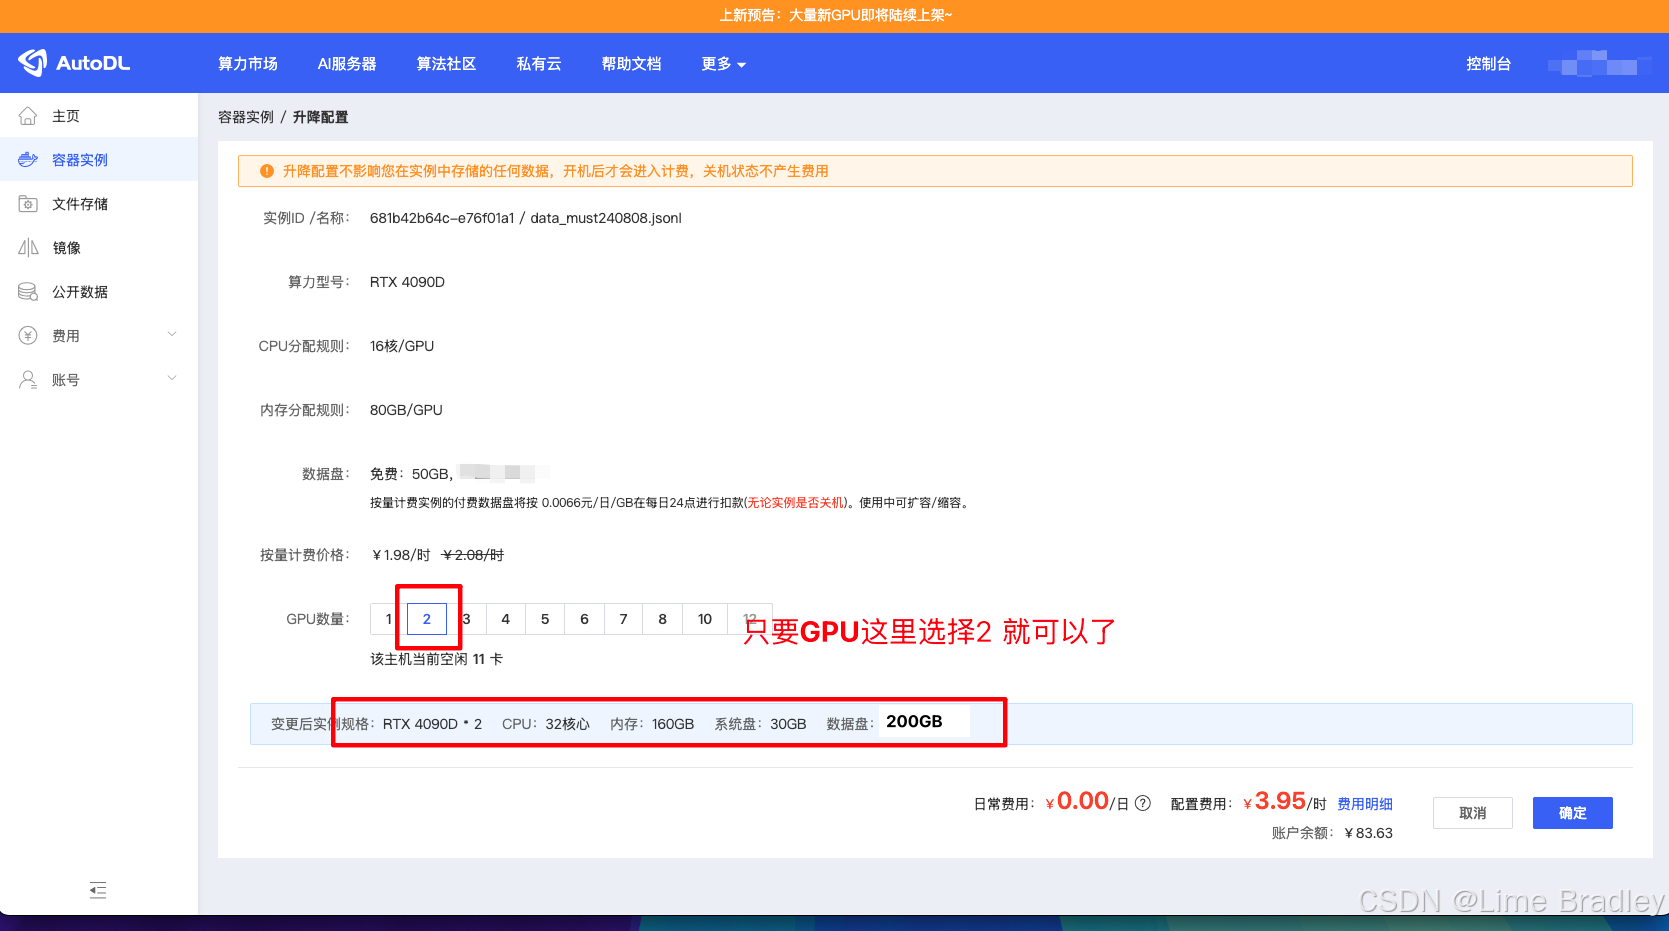
Task: Select GPU quantity 8
Action: coord(662,619)
